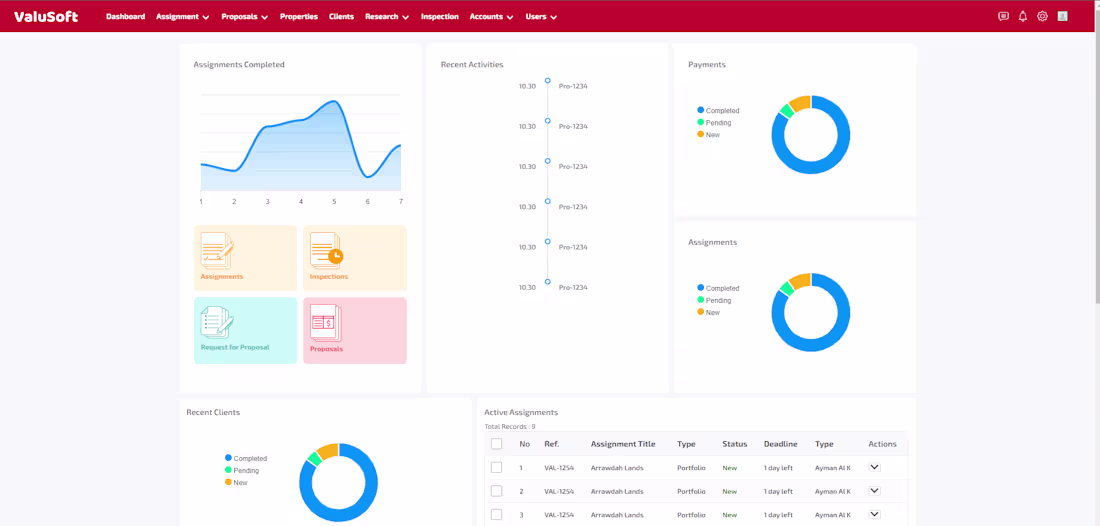Click the Completed legend swatch in Payments
Screen dimensions: 1100x526
tap(700, 110)
